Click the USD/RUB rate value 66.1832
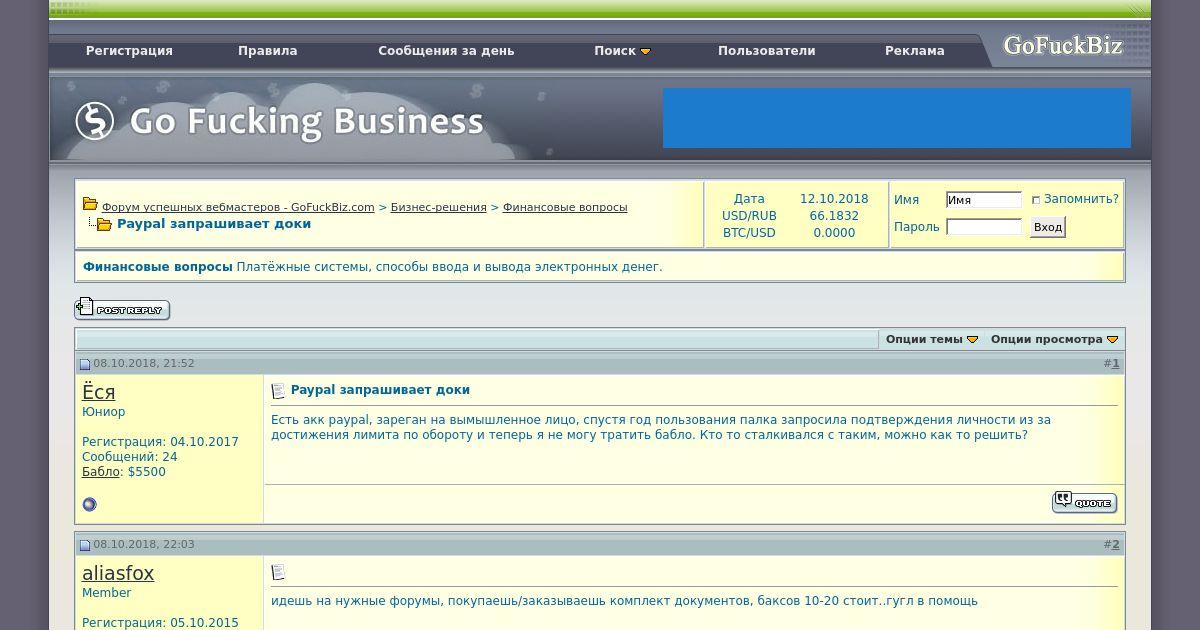1200x630 pixels. (x=834, y=216)
